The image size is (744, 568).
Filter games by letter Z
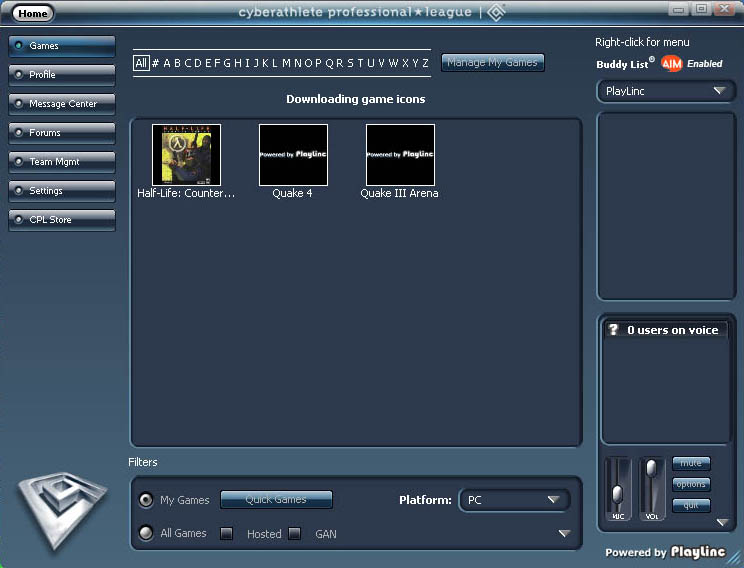click(x=426, y=63)
